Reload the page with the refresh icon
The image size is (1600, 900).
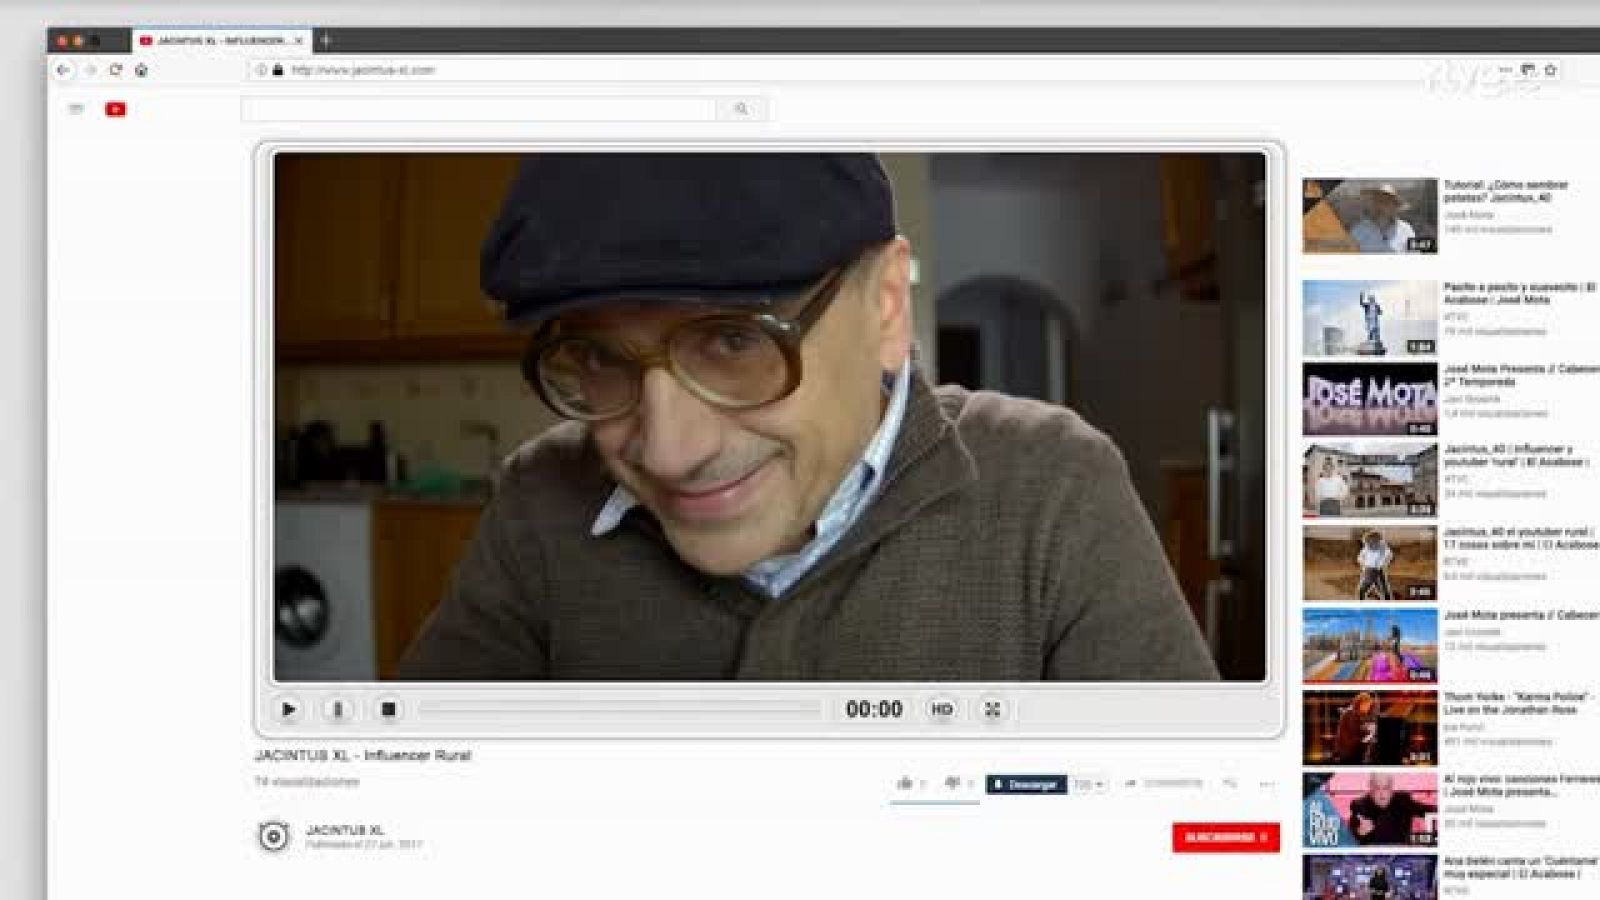[x=115, y=70]
